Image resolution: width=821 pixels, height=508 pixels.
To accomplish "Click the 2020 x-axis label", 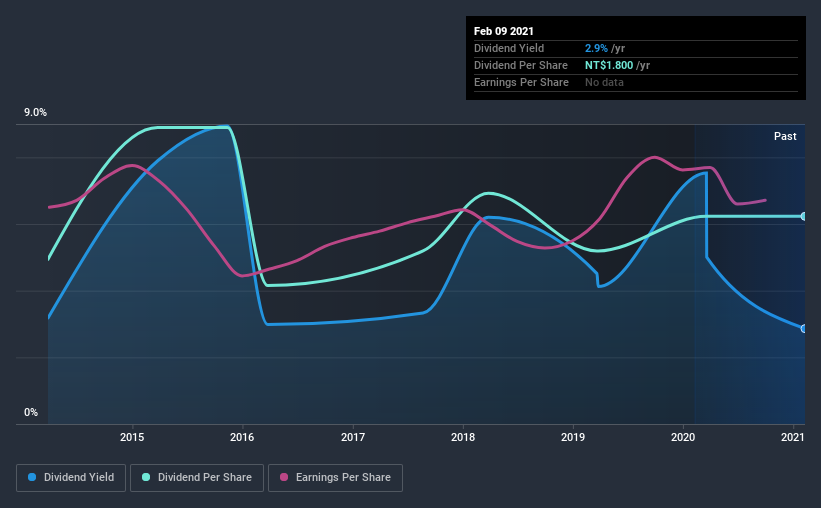I will pos(683,437).
